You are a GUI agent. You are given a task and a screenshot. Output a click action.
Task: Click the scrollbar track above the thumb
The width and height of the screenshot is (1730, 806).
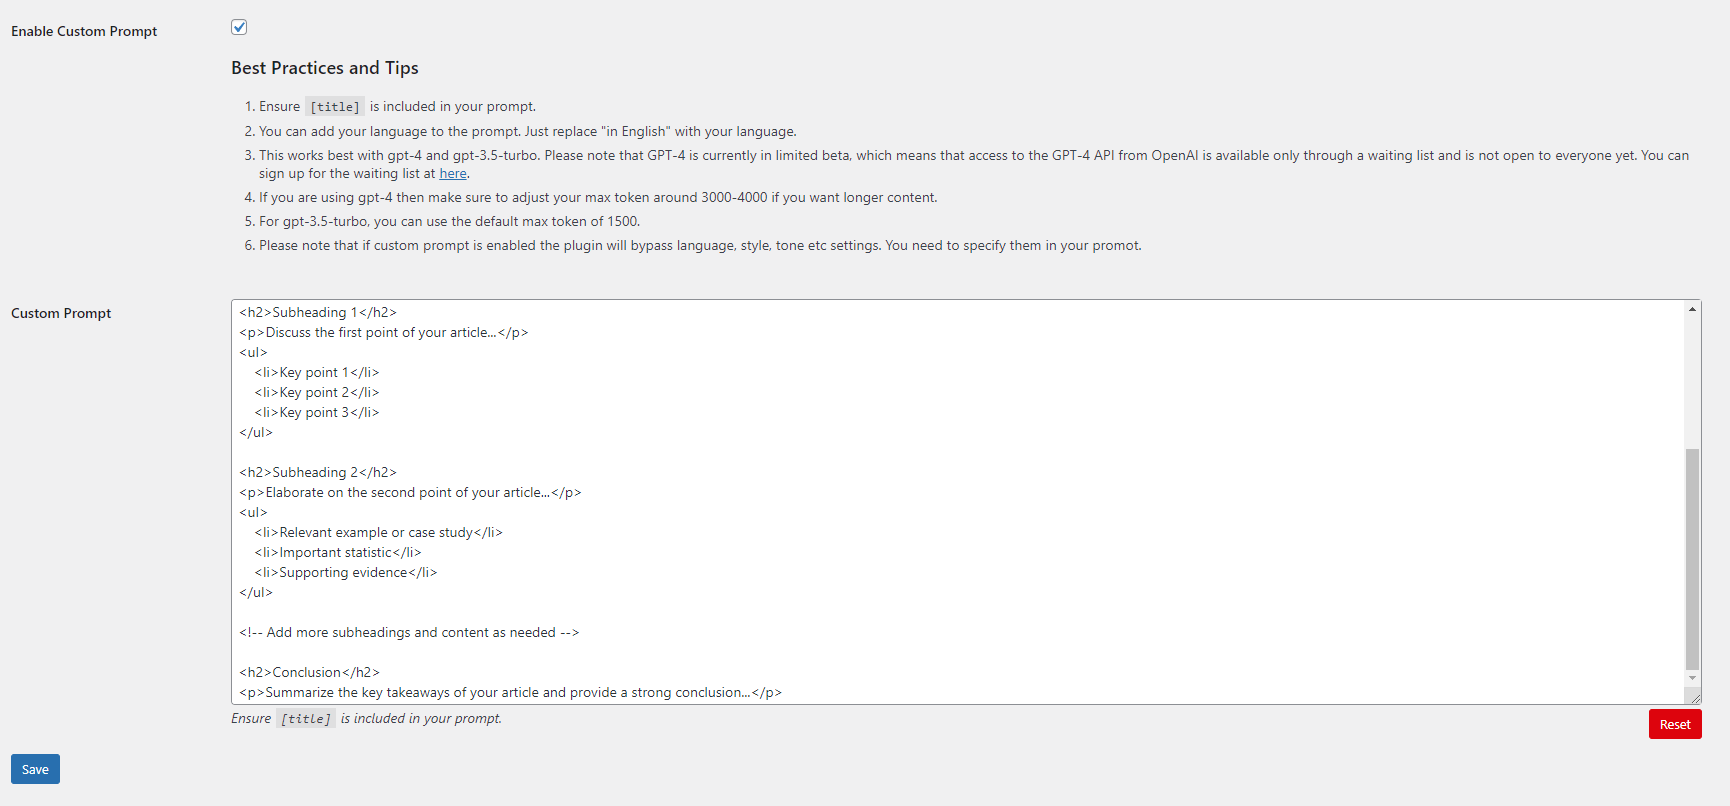1692,383
